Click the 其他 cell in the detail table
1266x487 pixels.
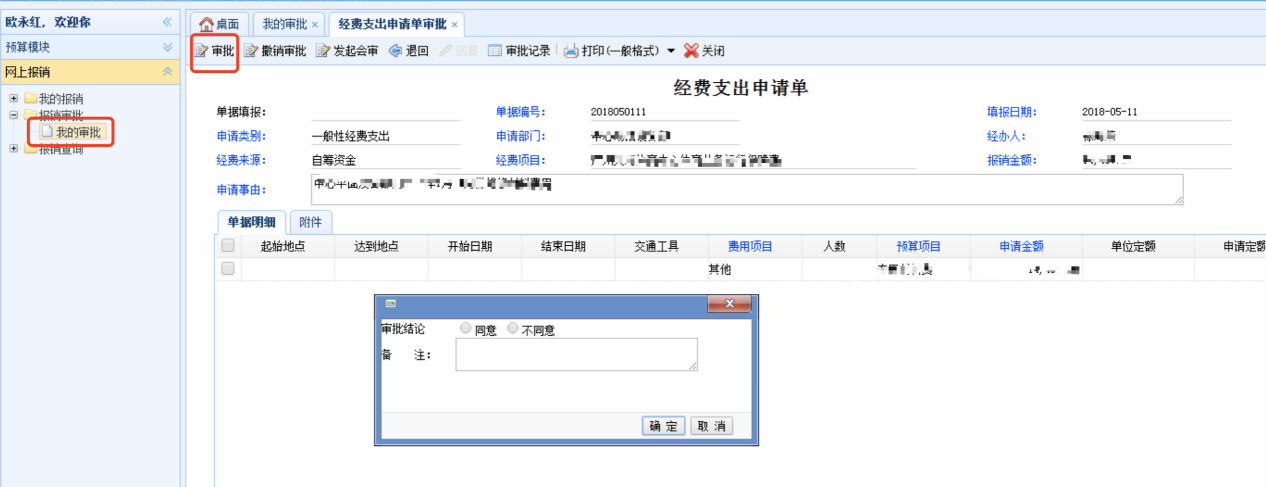coord(719,270)
